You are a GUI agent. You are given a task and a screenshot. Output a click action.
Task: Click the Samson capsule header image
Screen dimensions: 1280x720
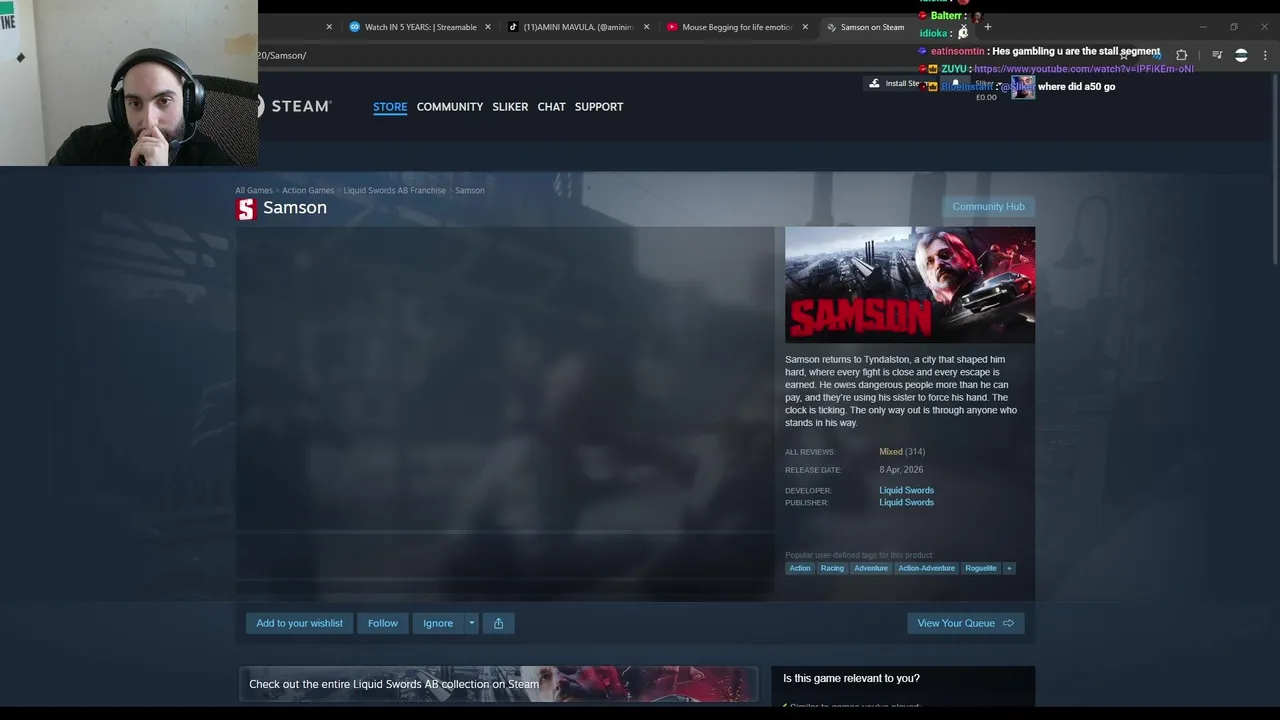910,285
